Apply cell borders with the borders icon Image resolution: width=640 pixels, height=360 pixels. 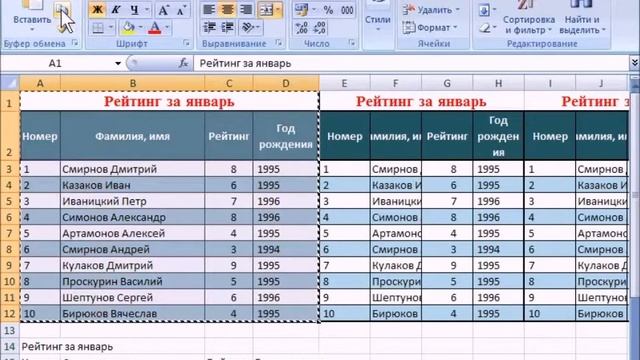(x=98, y=28)
